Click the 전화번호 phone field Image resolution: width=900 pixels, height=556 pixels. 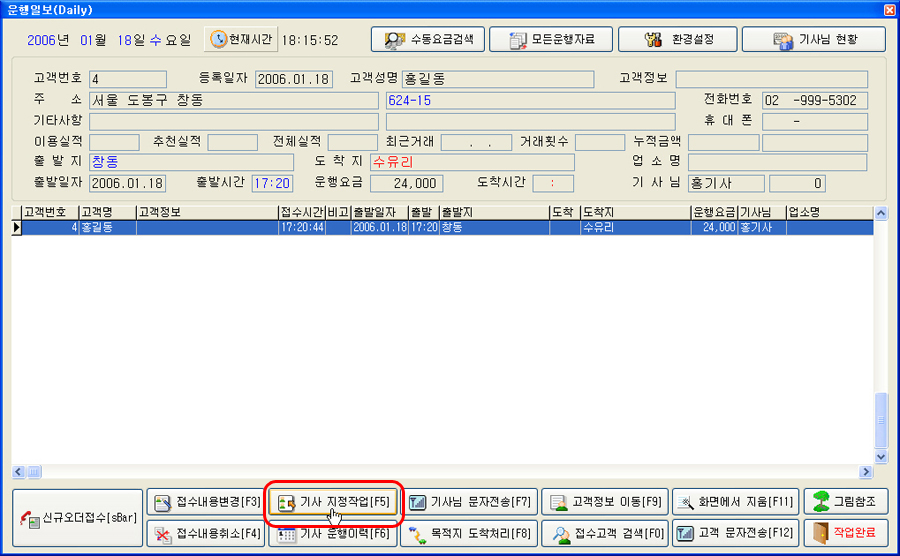coord(814,100)
